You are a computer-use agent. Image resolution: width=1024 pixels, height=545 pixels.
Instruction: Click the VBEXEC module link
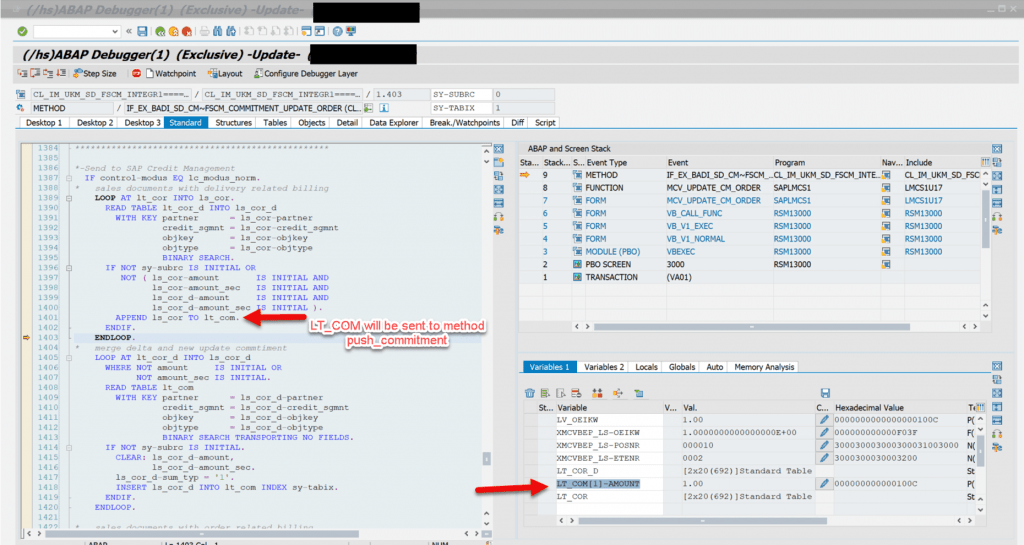(x=680, y=252)
